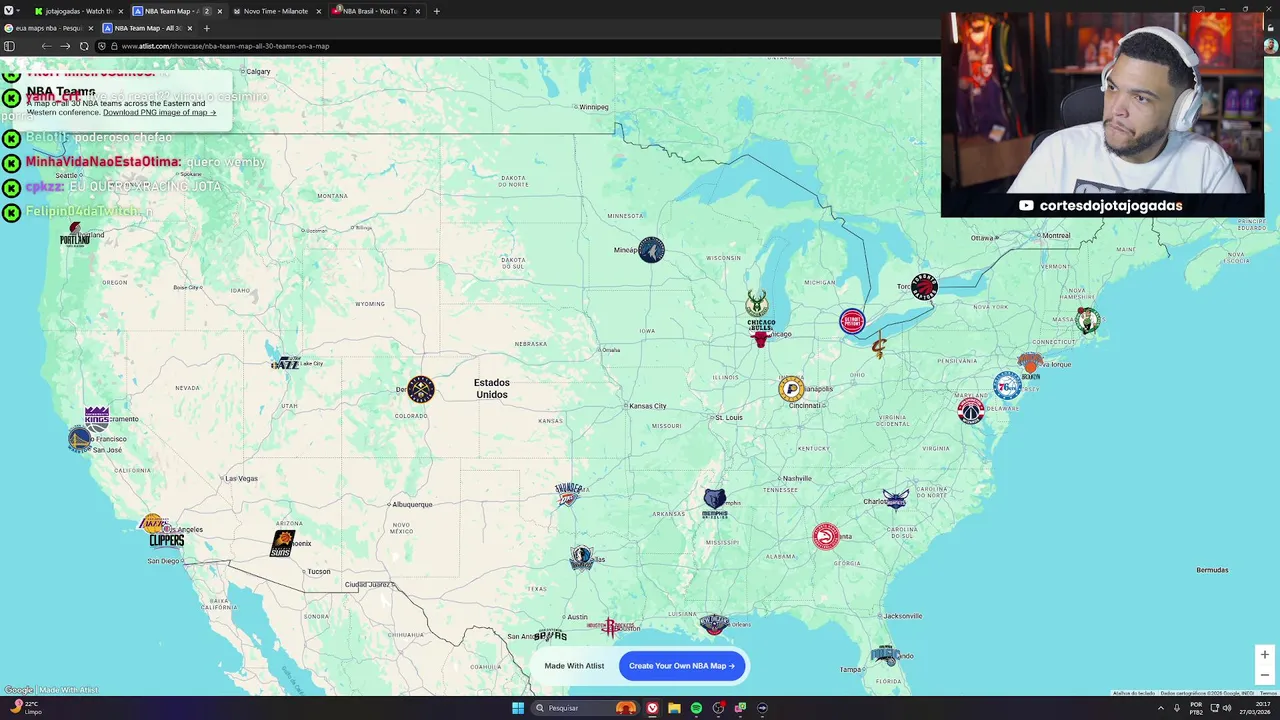Click the Estados Unidos map label
The width and height of the screenshot is (1280, 720).
[492, 388]
